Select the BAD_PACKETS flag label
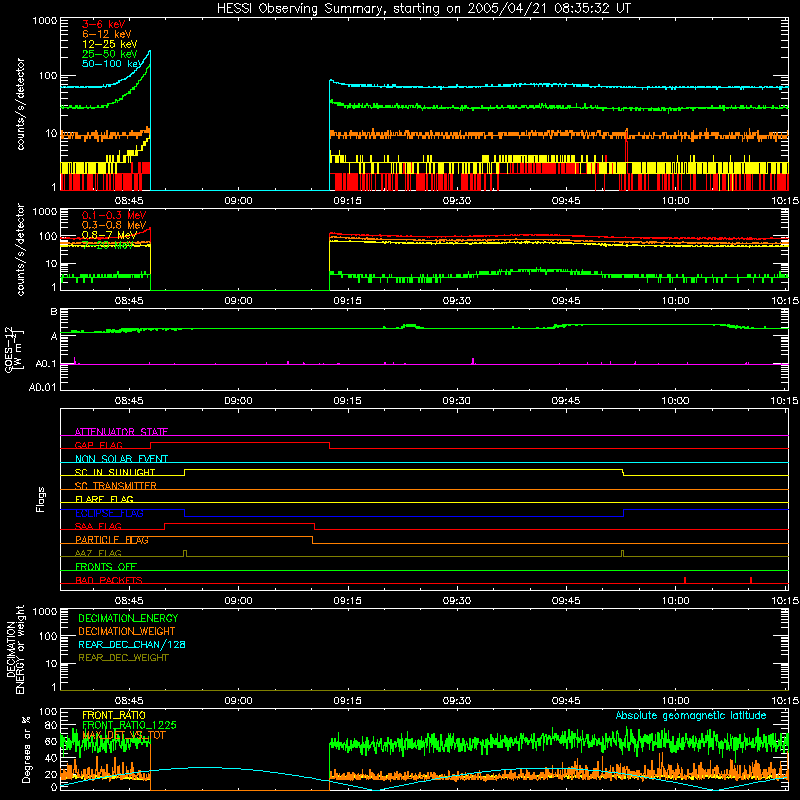Image resolution: width=800 pixels, height=800 pixels. [109, 580]
